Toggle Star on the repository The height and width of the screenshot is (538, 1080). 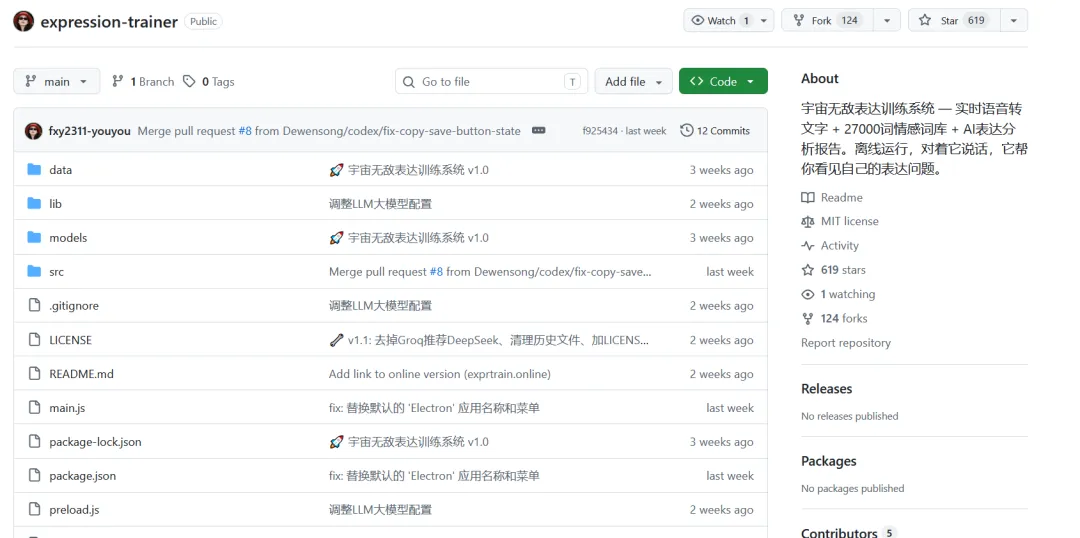tap(952, 21)
